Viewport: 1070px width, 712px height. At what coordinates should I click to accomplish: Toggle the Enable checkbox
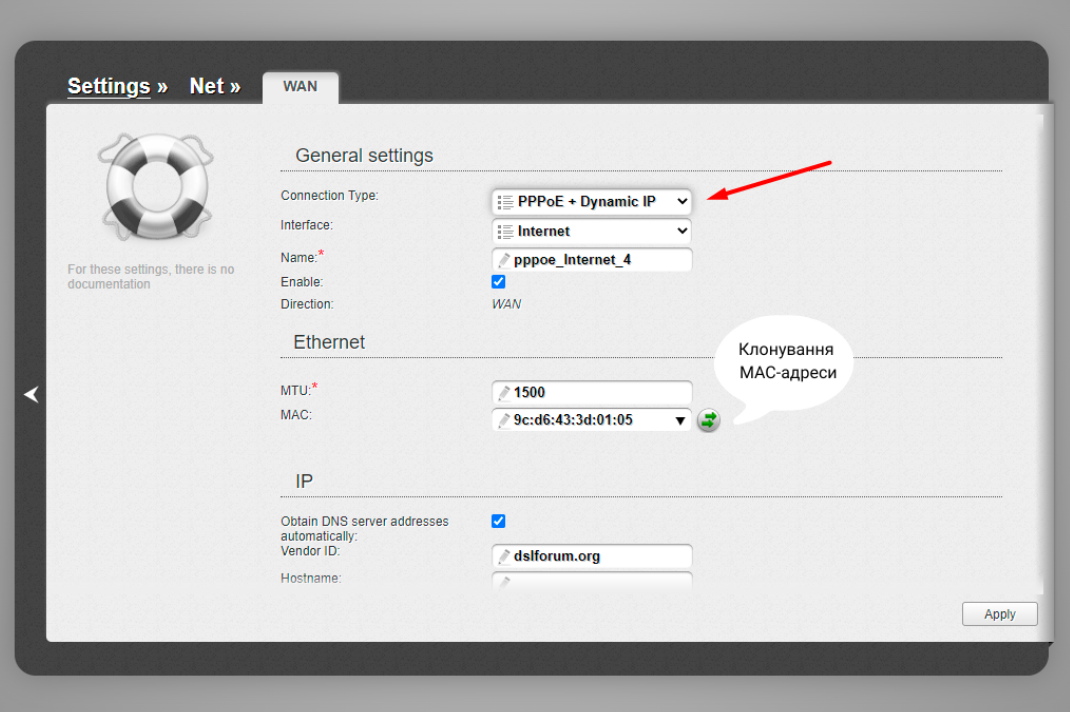(499, 282)
